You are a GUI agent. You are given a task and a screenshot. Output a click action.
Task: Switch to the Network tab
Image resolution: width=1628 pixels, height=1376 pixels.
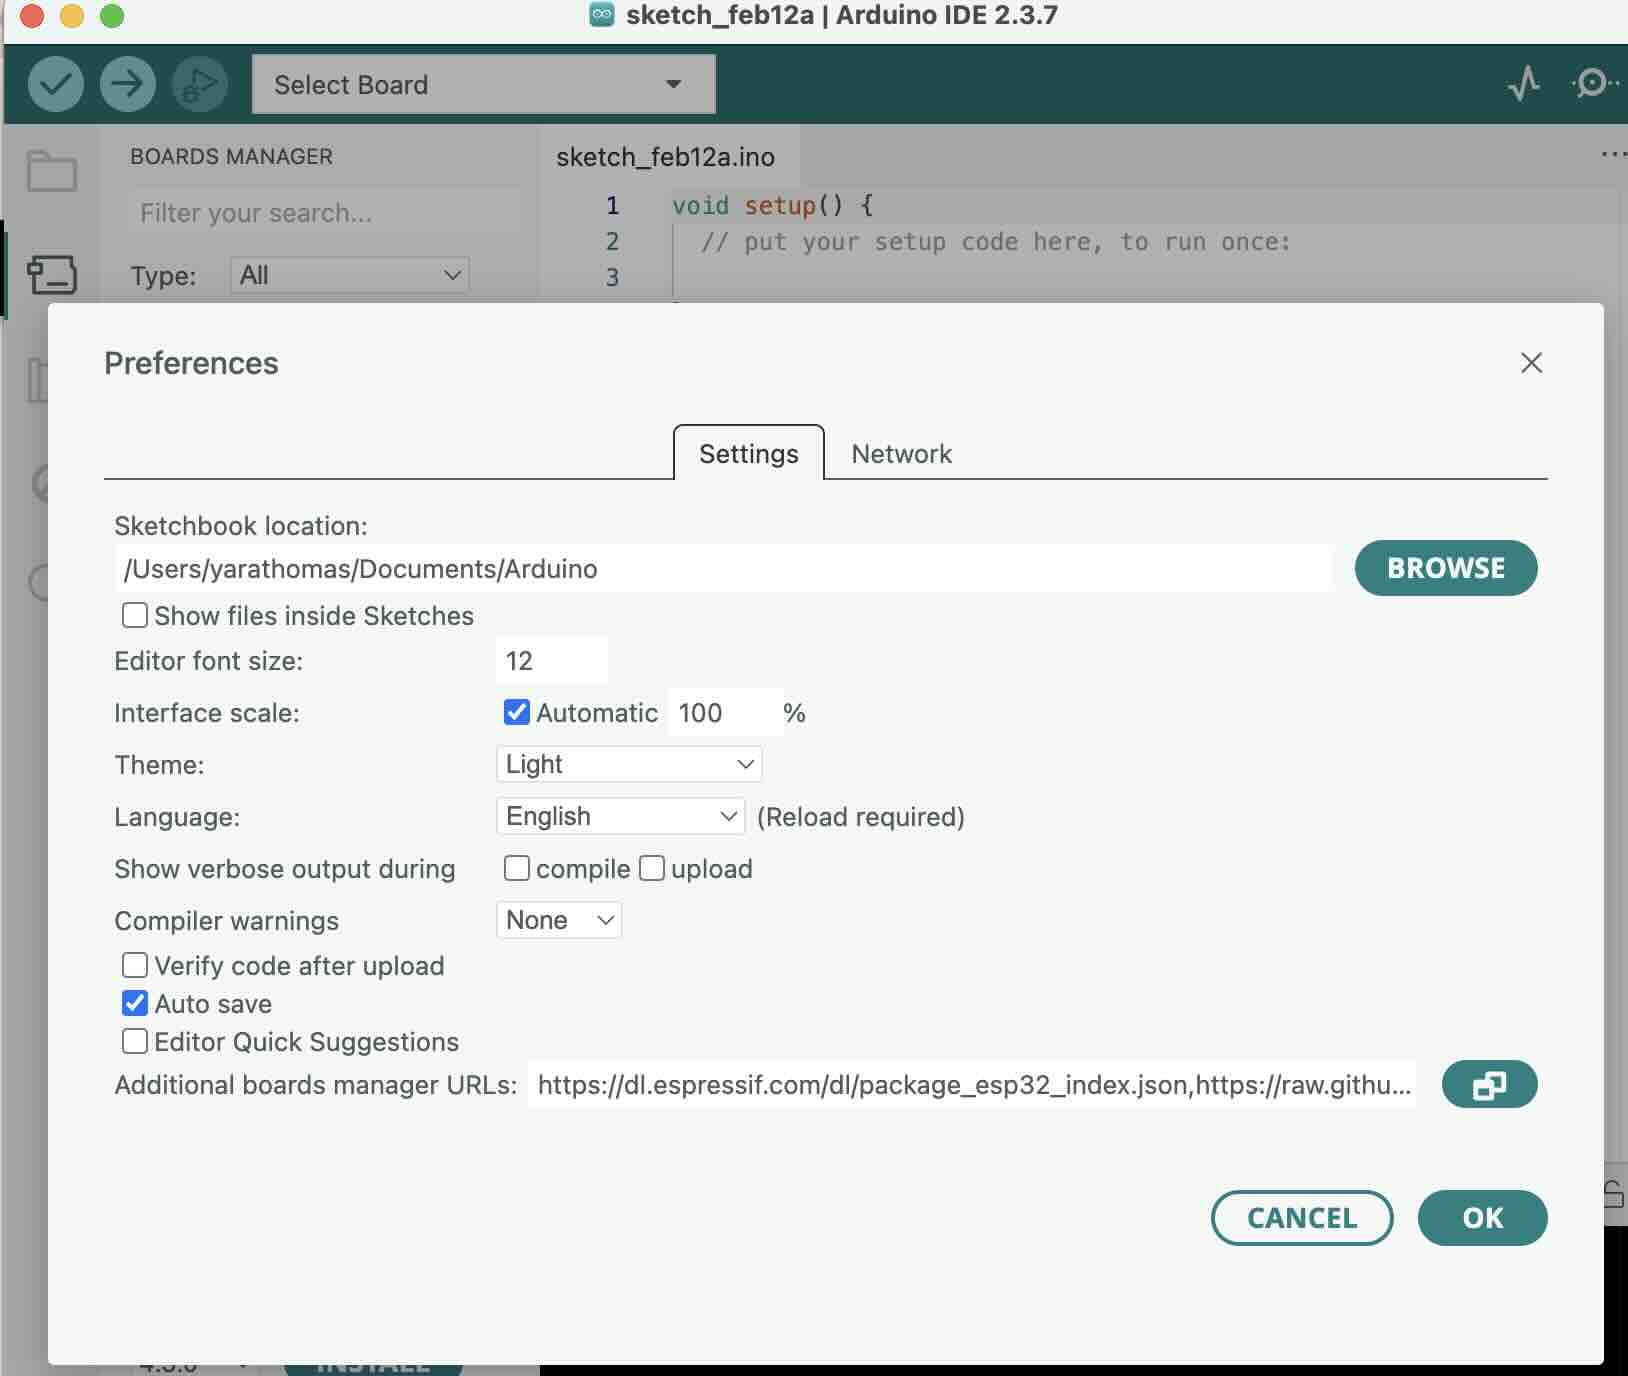pos(901,454)
